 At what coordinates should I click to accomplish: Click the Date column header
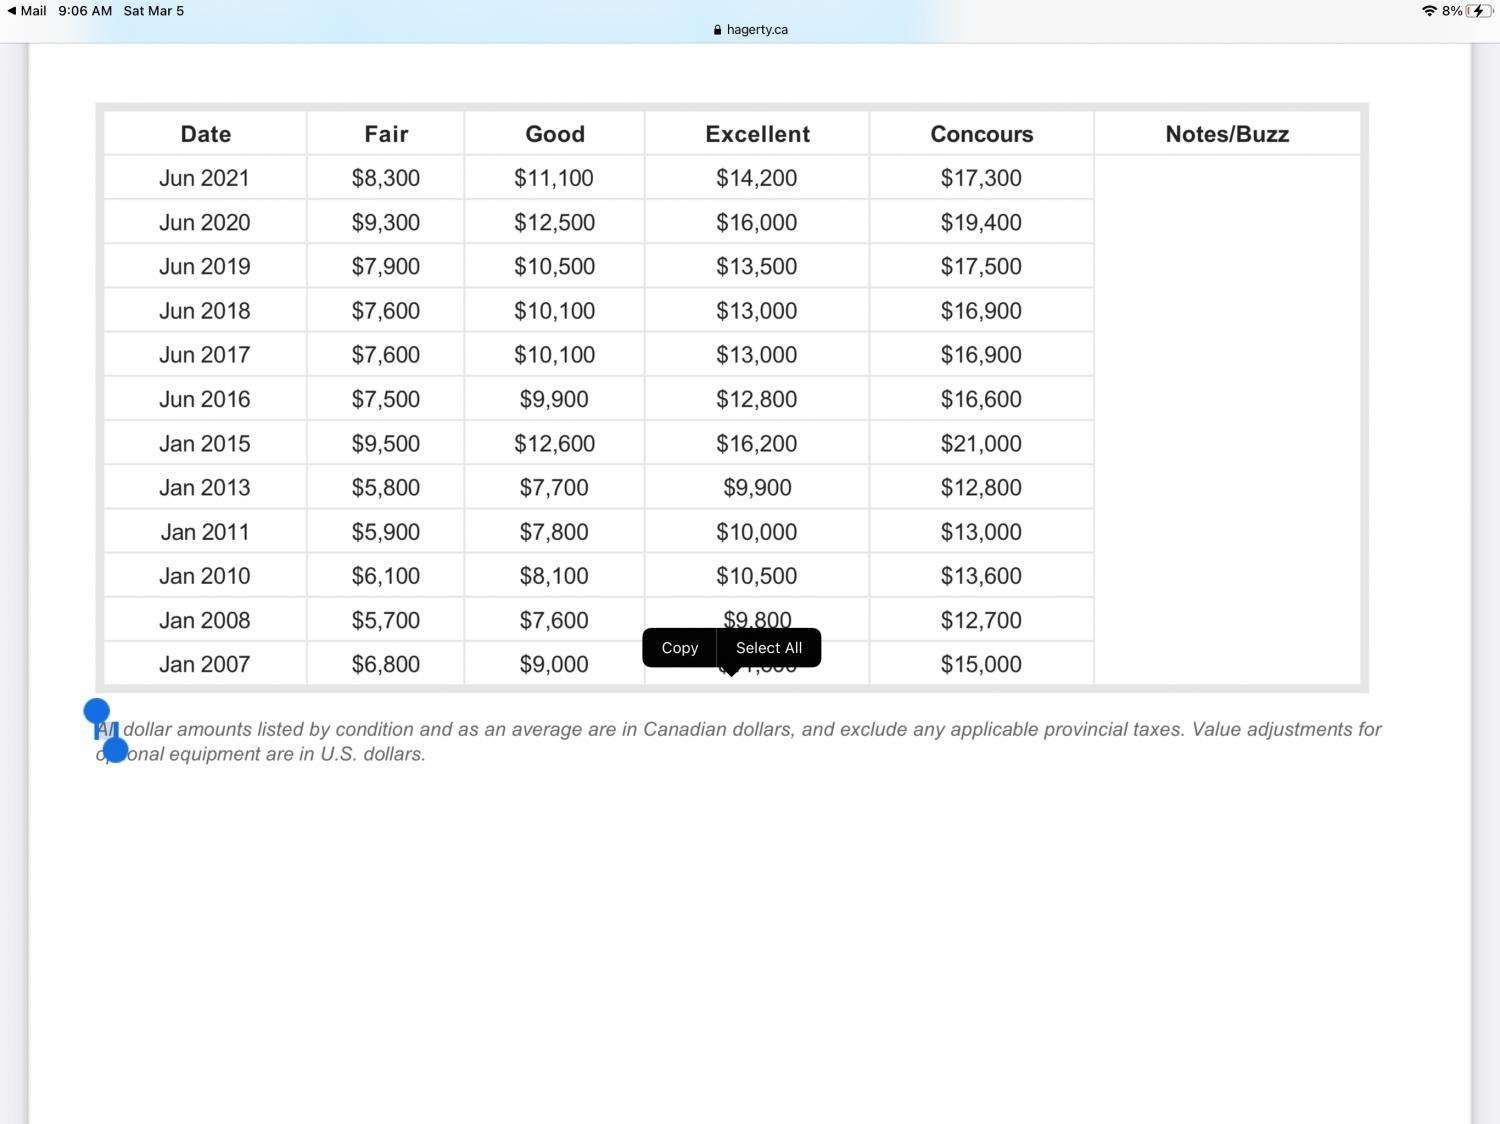coord(205,134)
